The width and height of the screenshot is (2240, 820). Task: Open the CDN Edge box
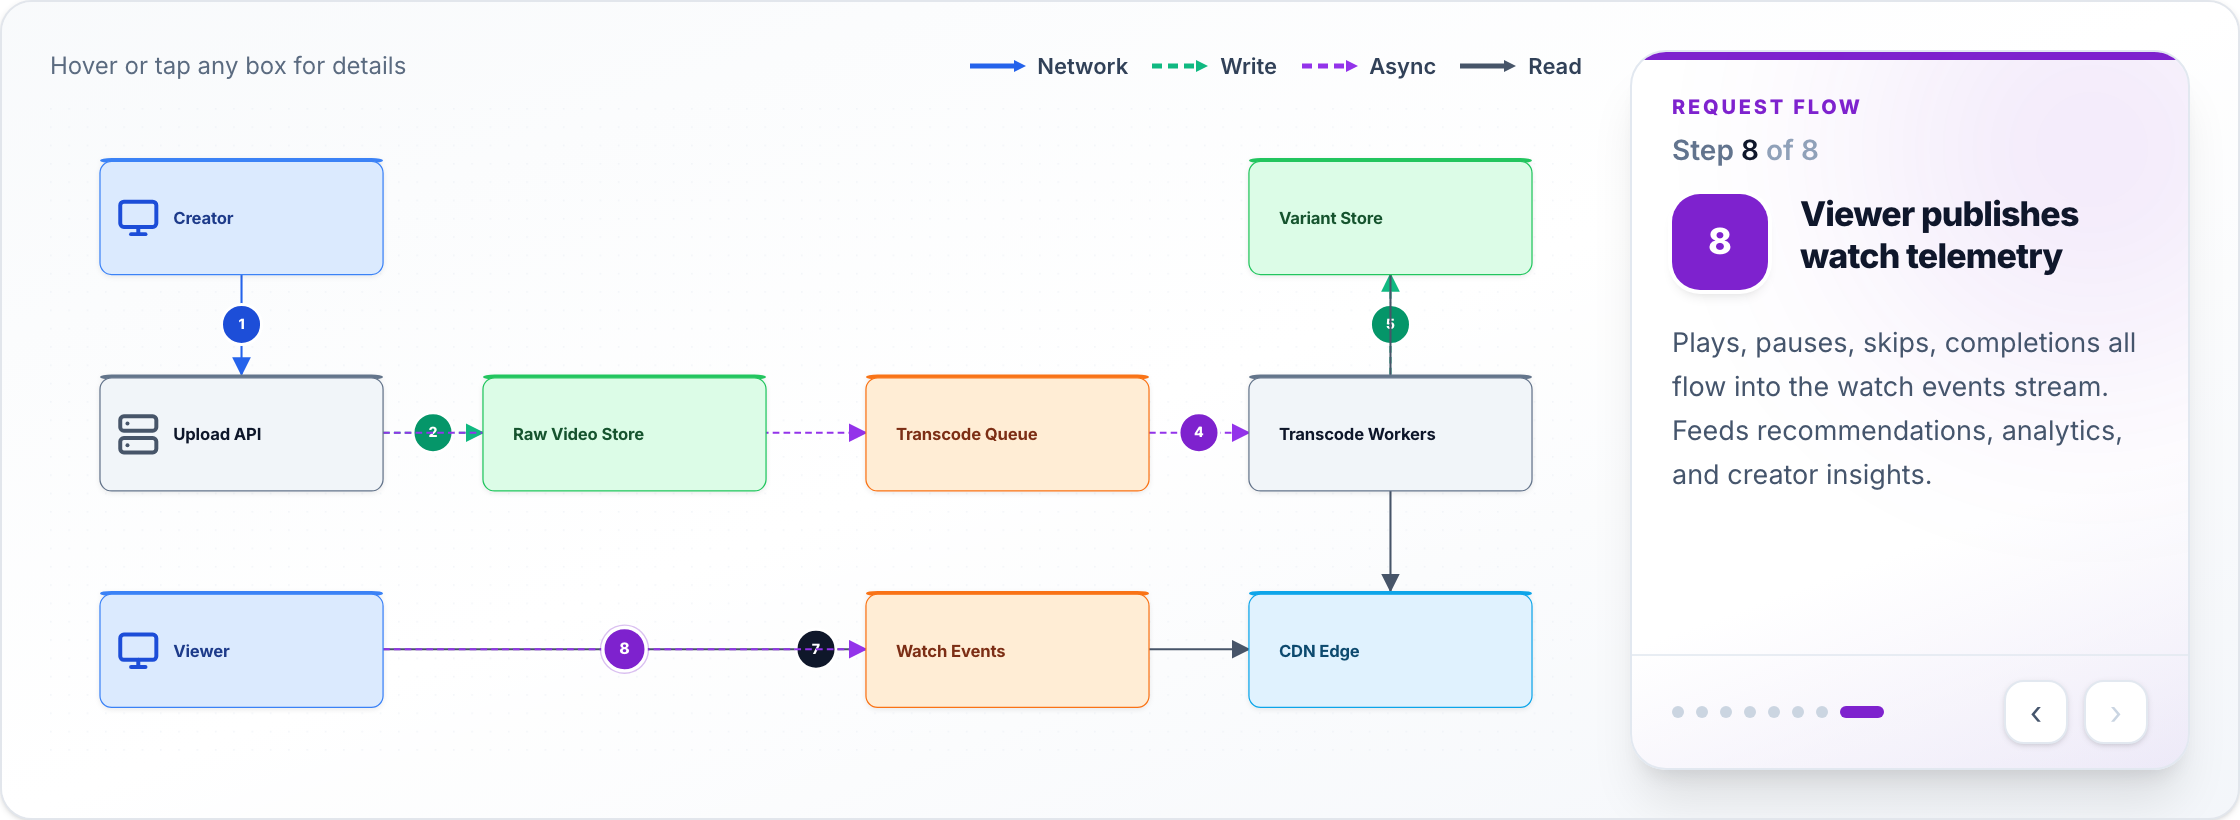(x=1390, y=650)
